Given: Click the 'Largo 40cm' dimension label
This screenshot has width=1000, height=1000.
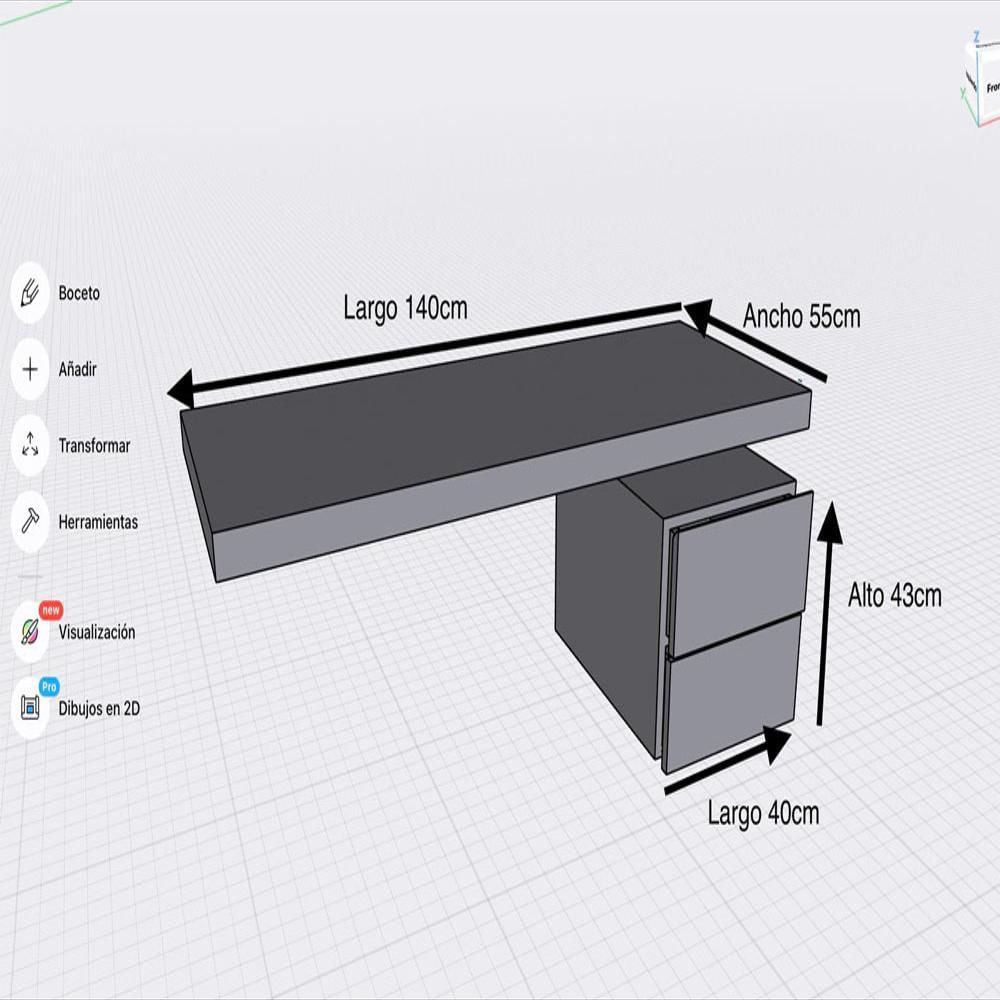Looking at the screenshot, I should (x=763, y=813).
